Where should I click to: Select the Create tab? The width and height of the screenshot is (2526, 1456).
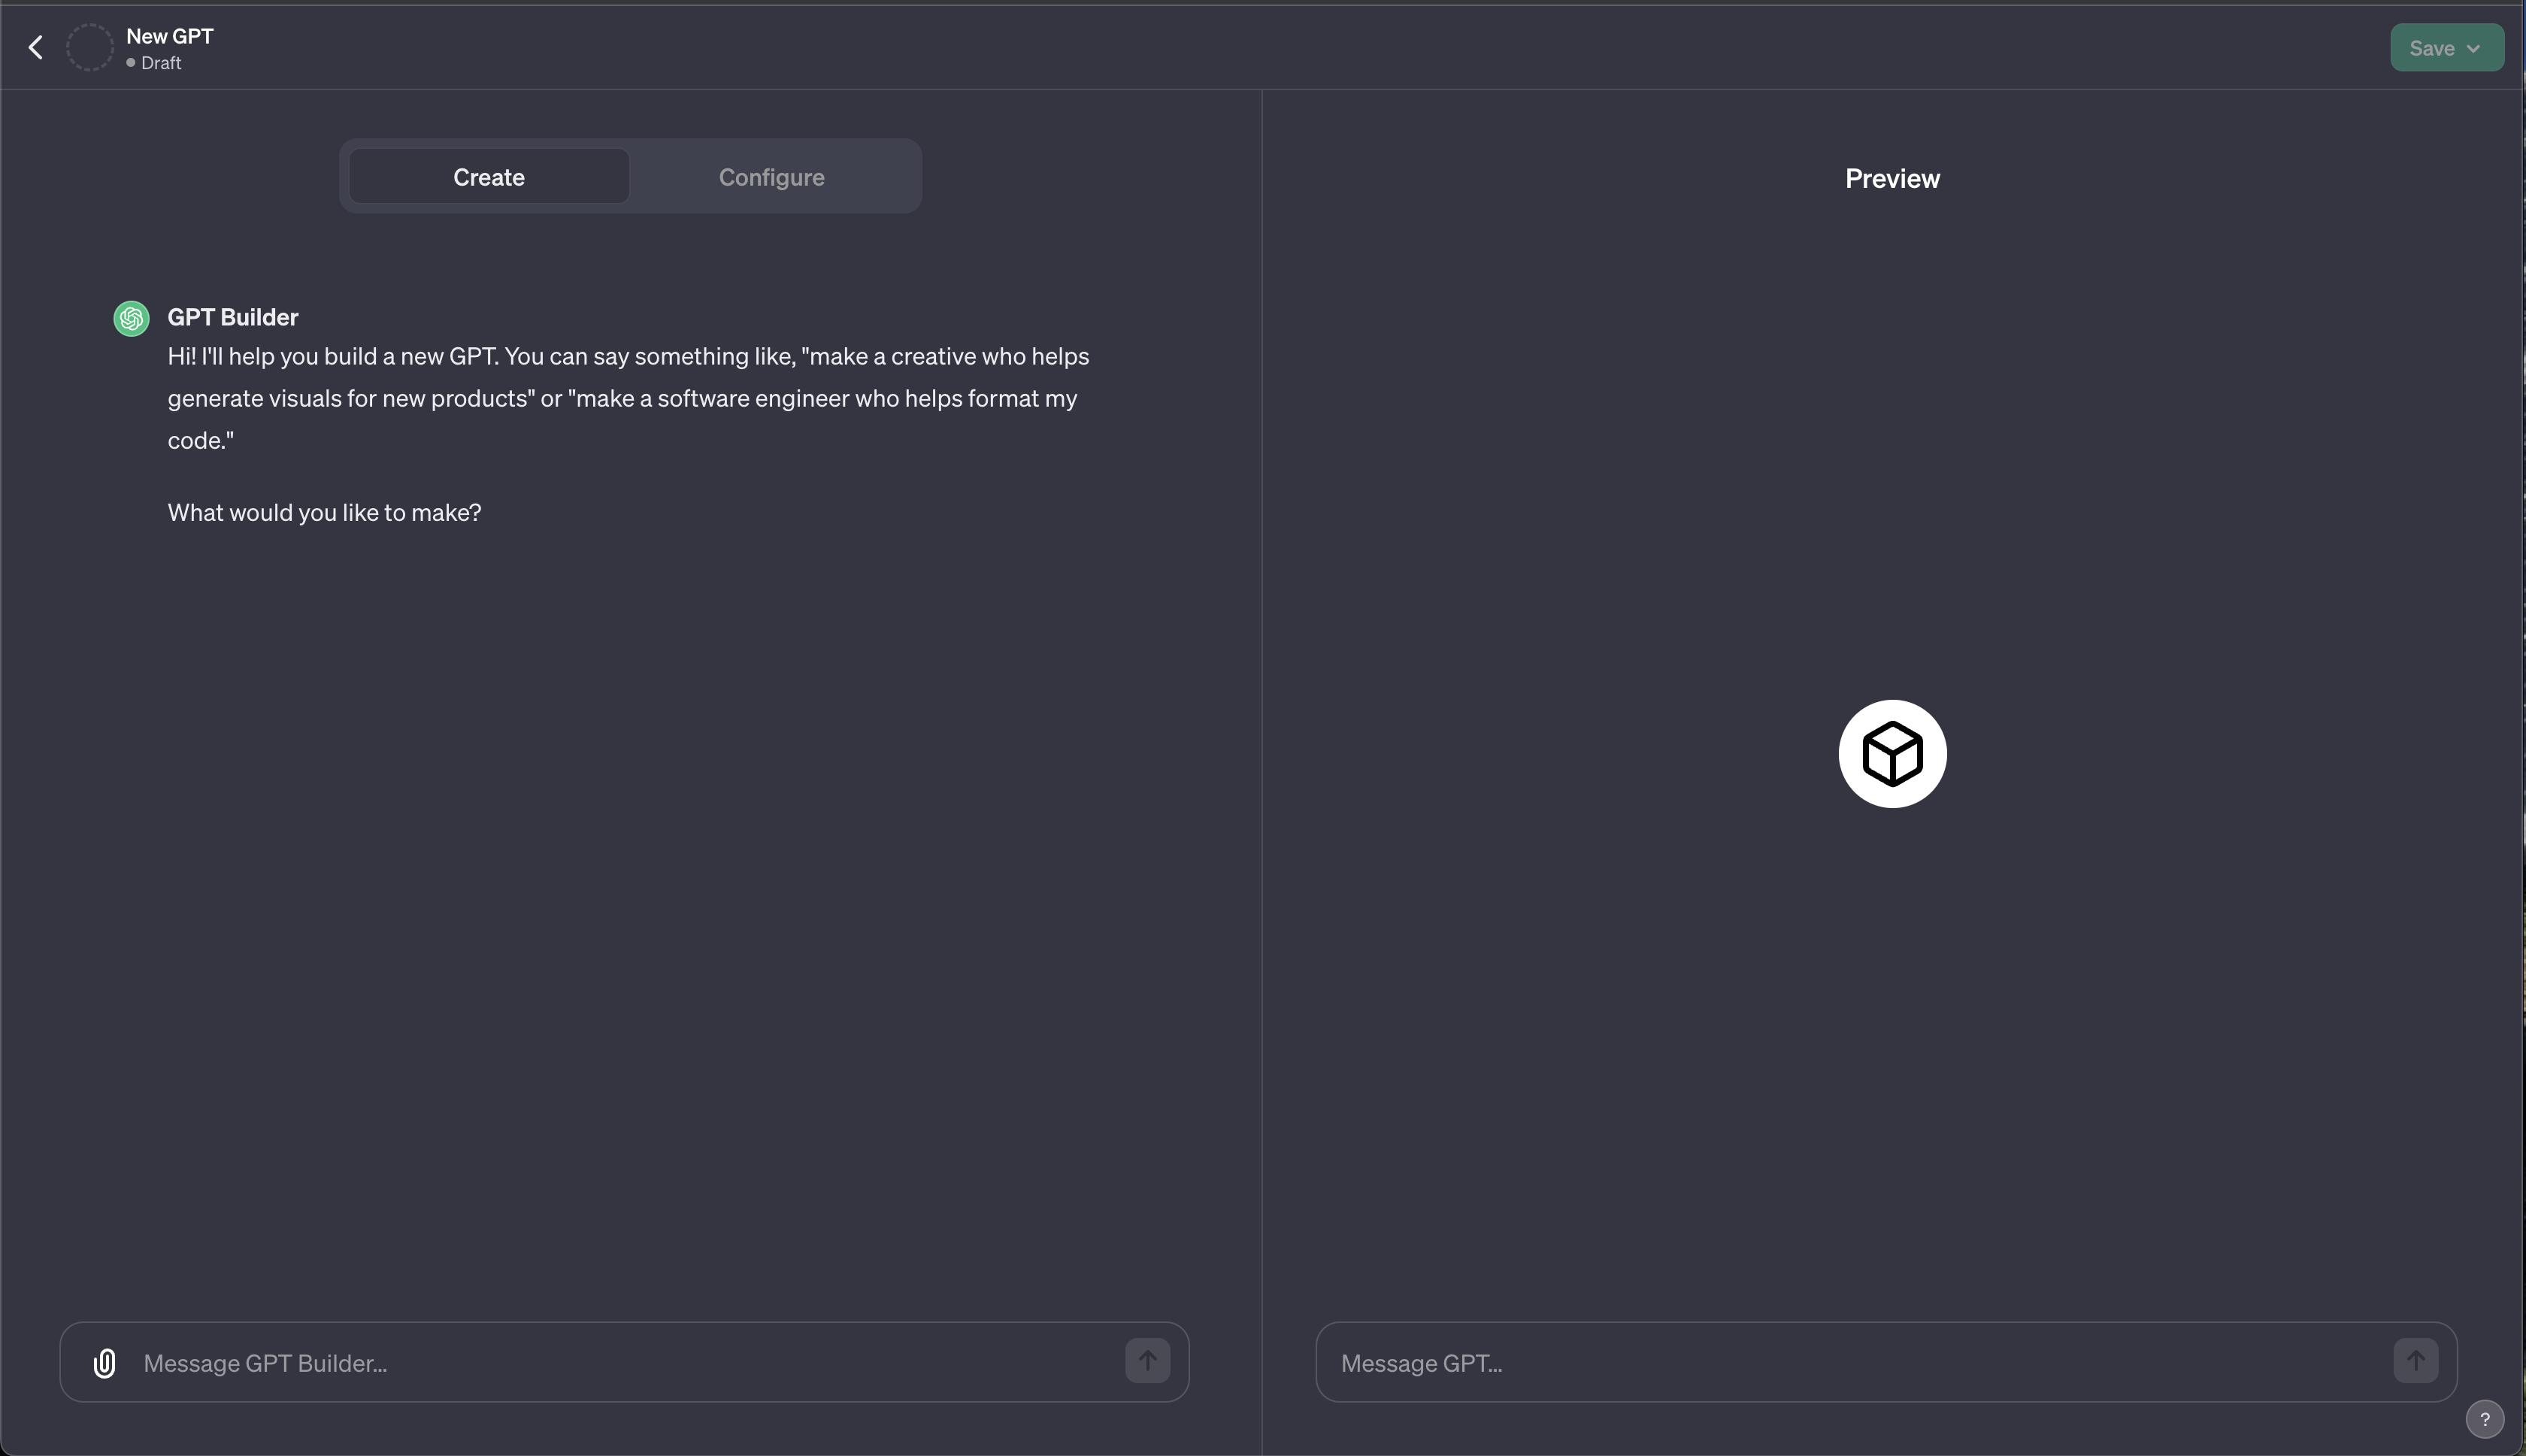click(488, 176)
